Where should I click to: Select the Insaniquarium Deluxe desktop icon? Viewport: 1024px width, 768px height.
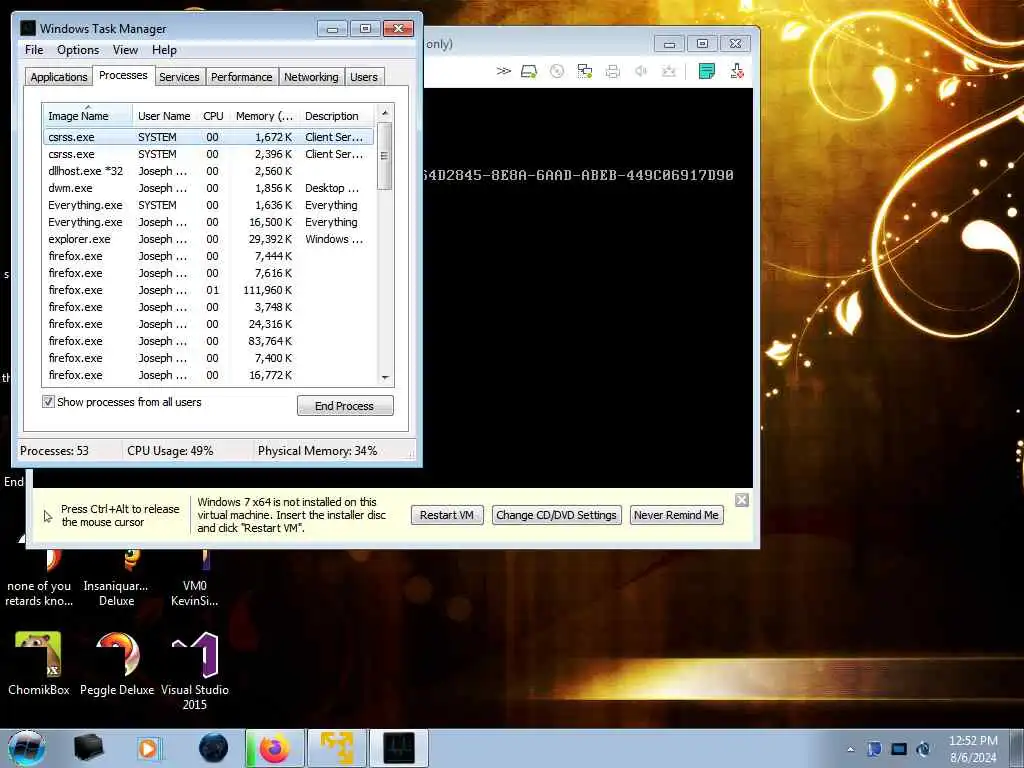[x=116, y=579]
